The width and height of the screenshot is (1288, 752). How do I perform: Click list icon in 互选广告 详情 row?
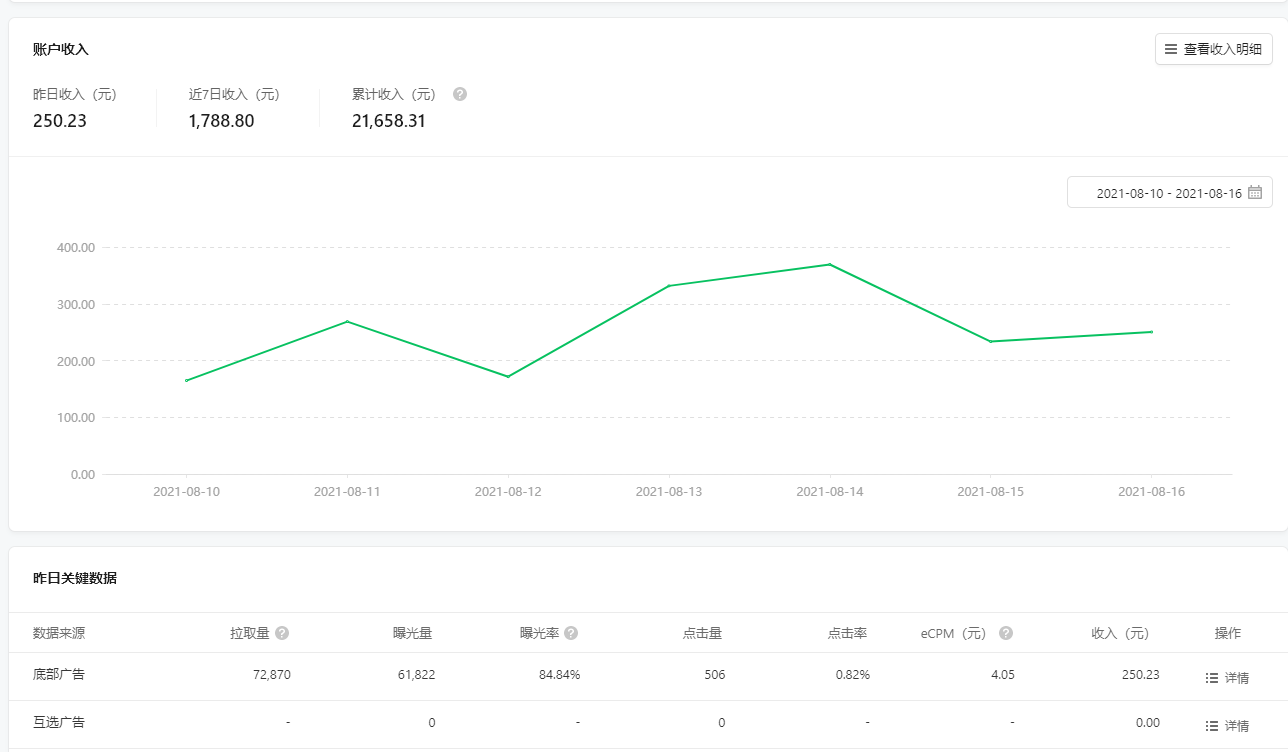1212,725
